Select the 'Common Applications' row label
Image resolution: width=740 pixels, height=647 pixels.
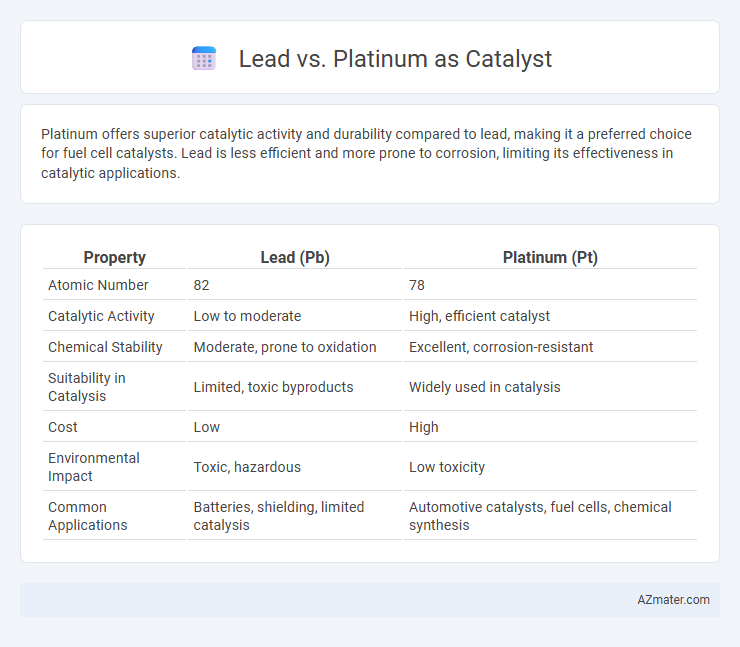[x=88, y=516]
